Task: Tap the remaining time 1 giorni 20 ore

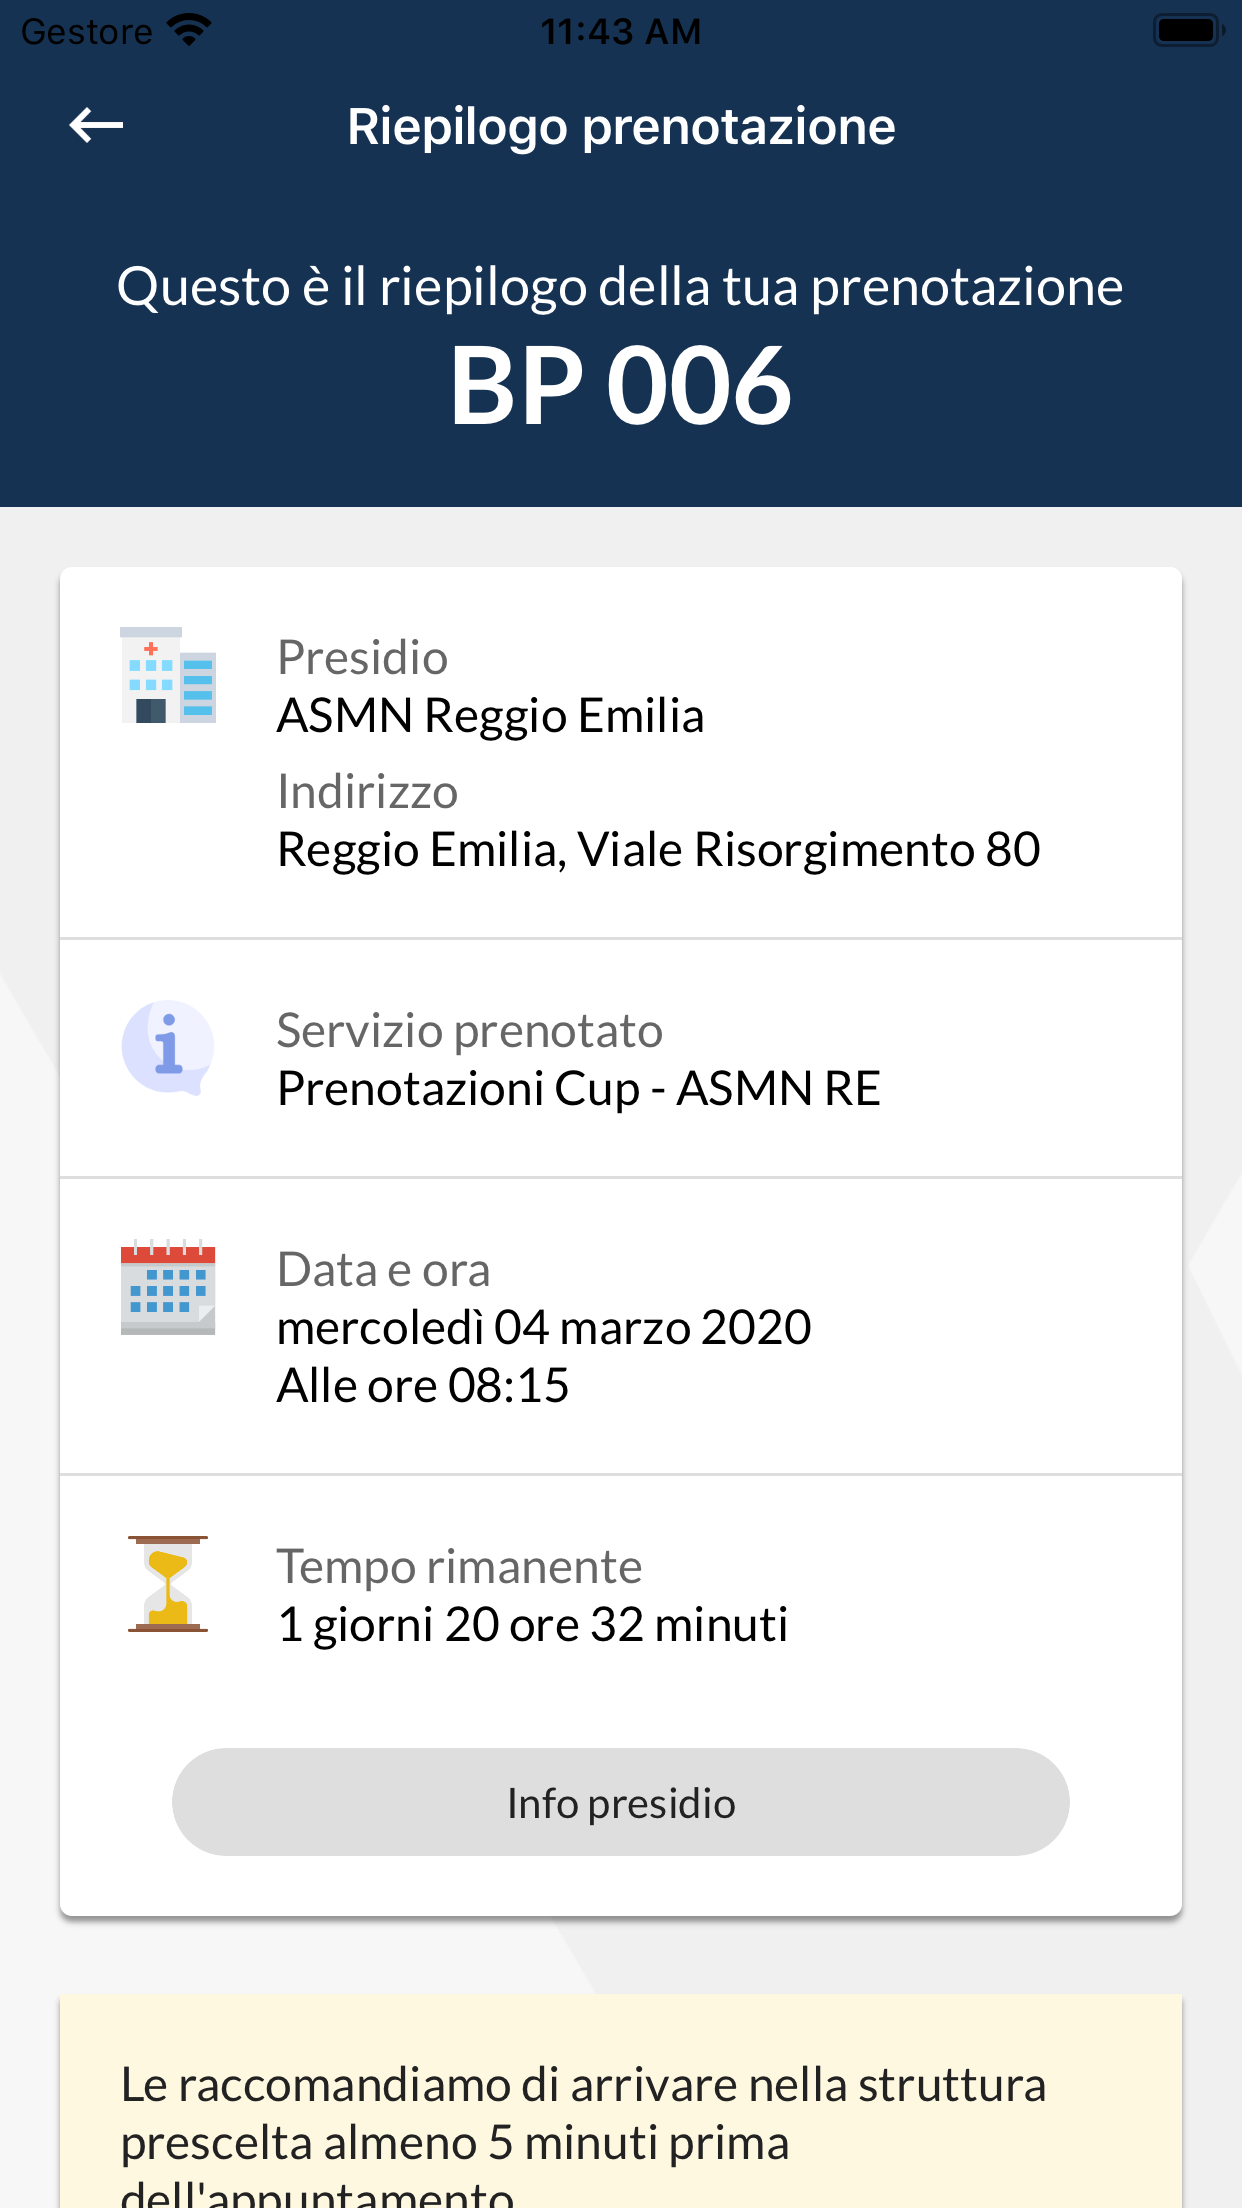Action: coord(532,1625)
